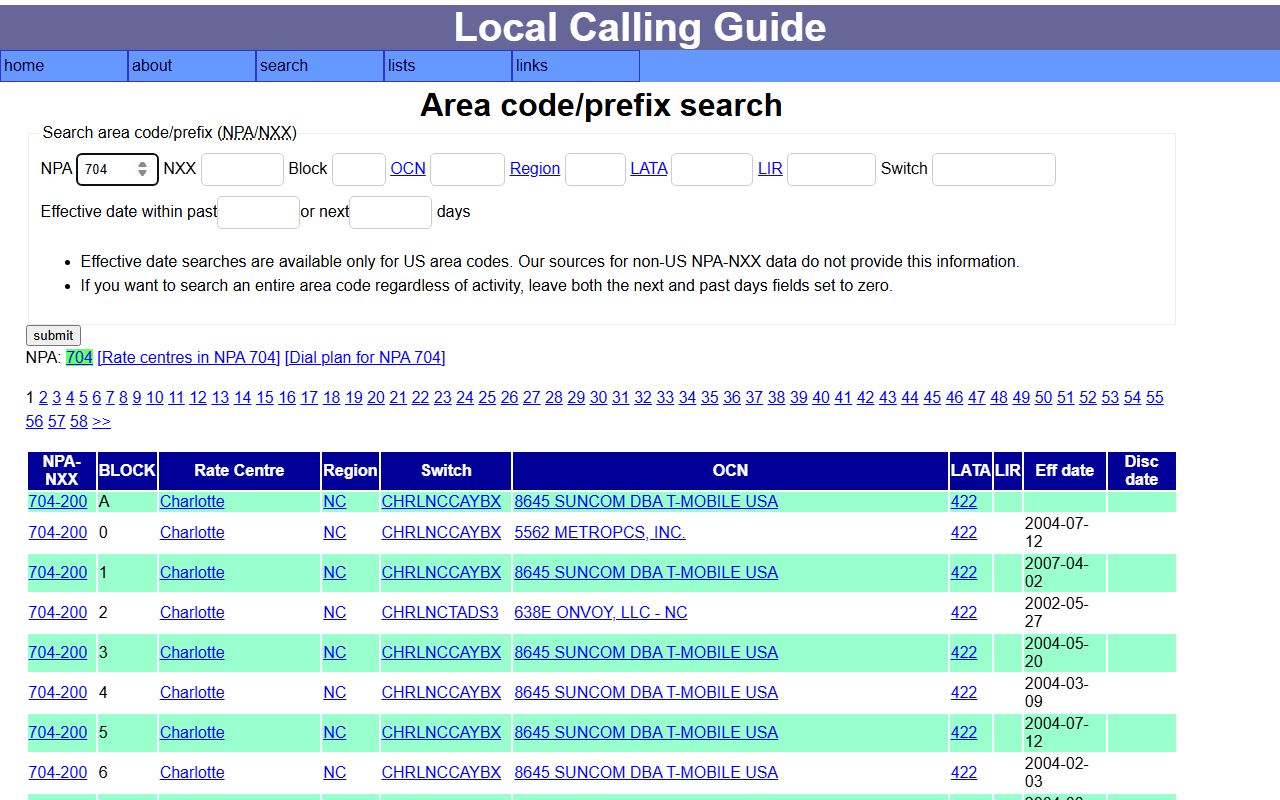The image size is (1280, 800).
Task: Click the OCN input field
Action: [x=467, y=169]
